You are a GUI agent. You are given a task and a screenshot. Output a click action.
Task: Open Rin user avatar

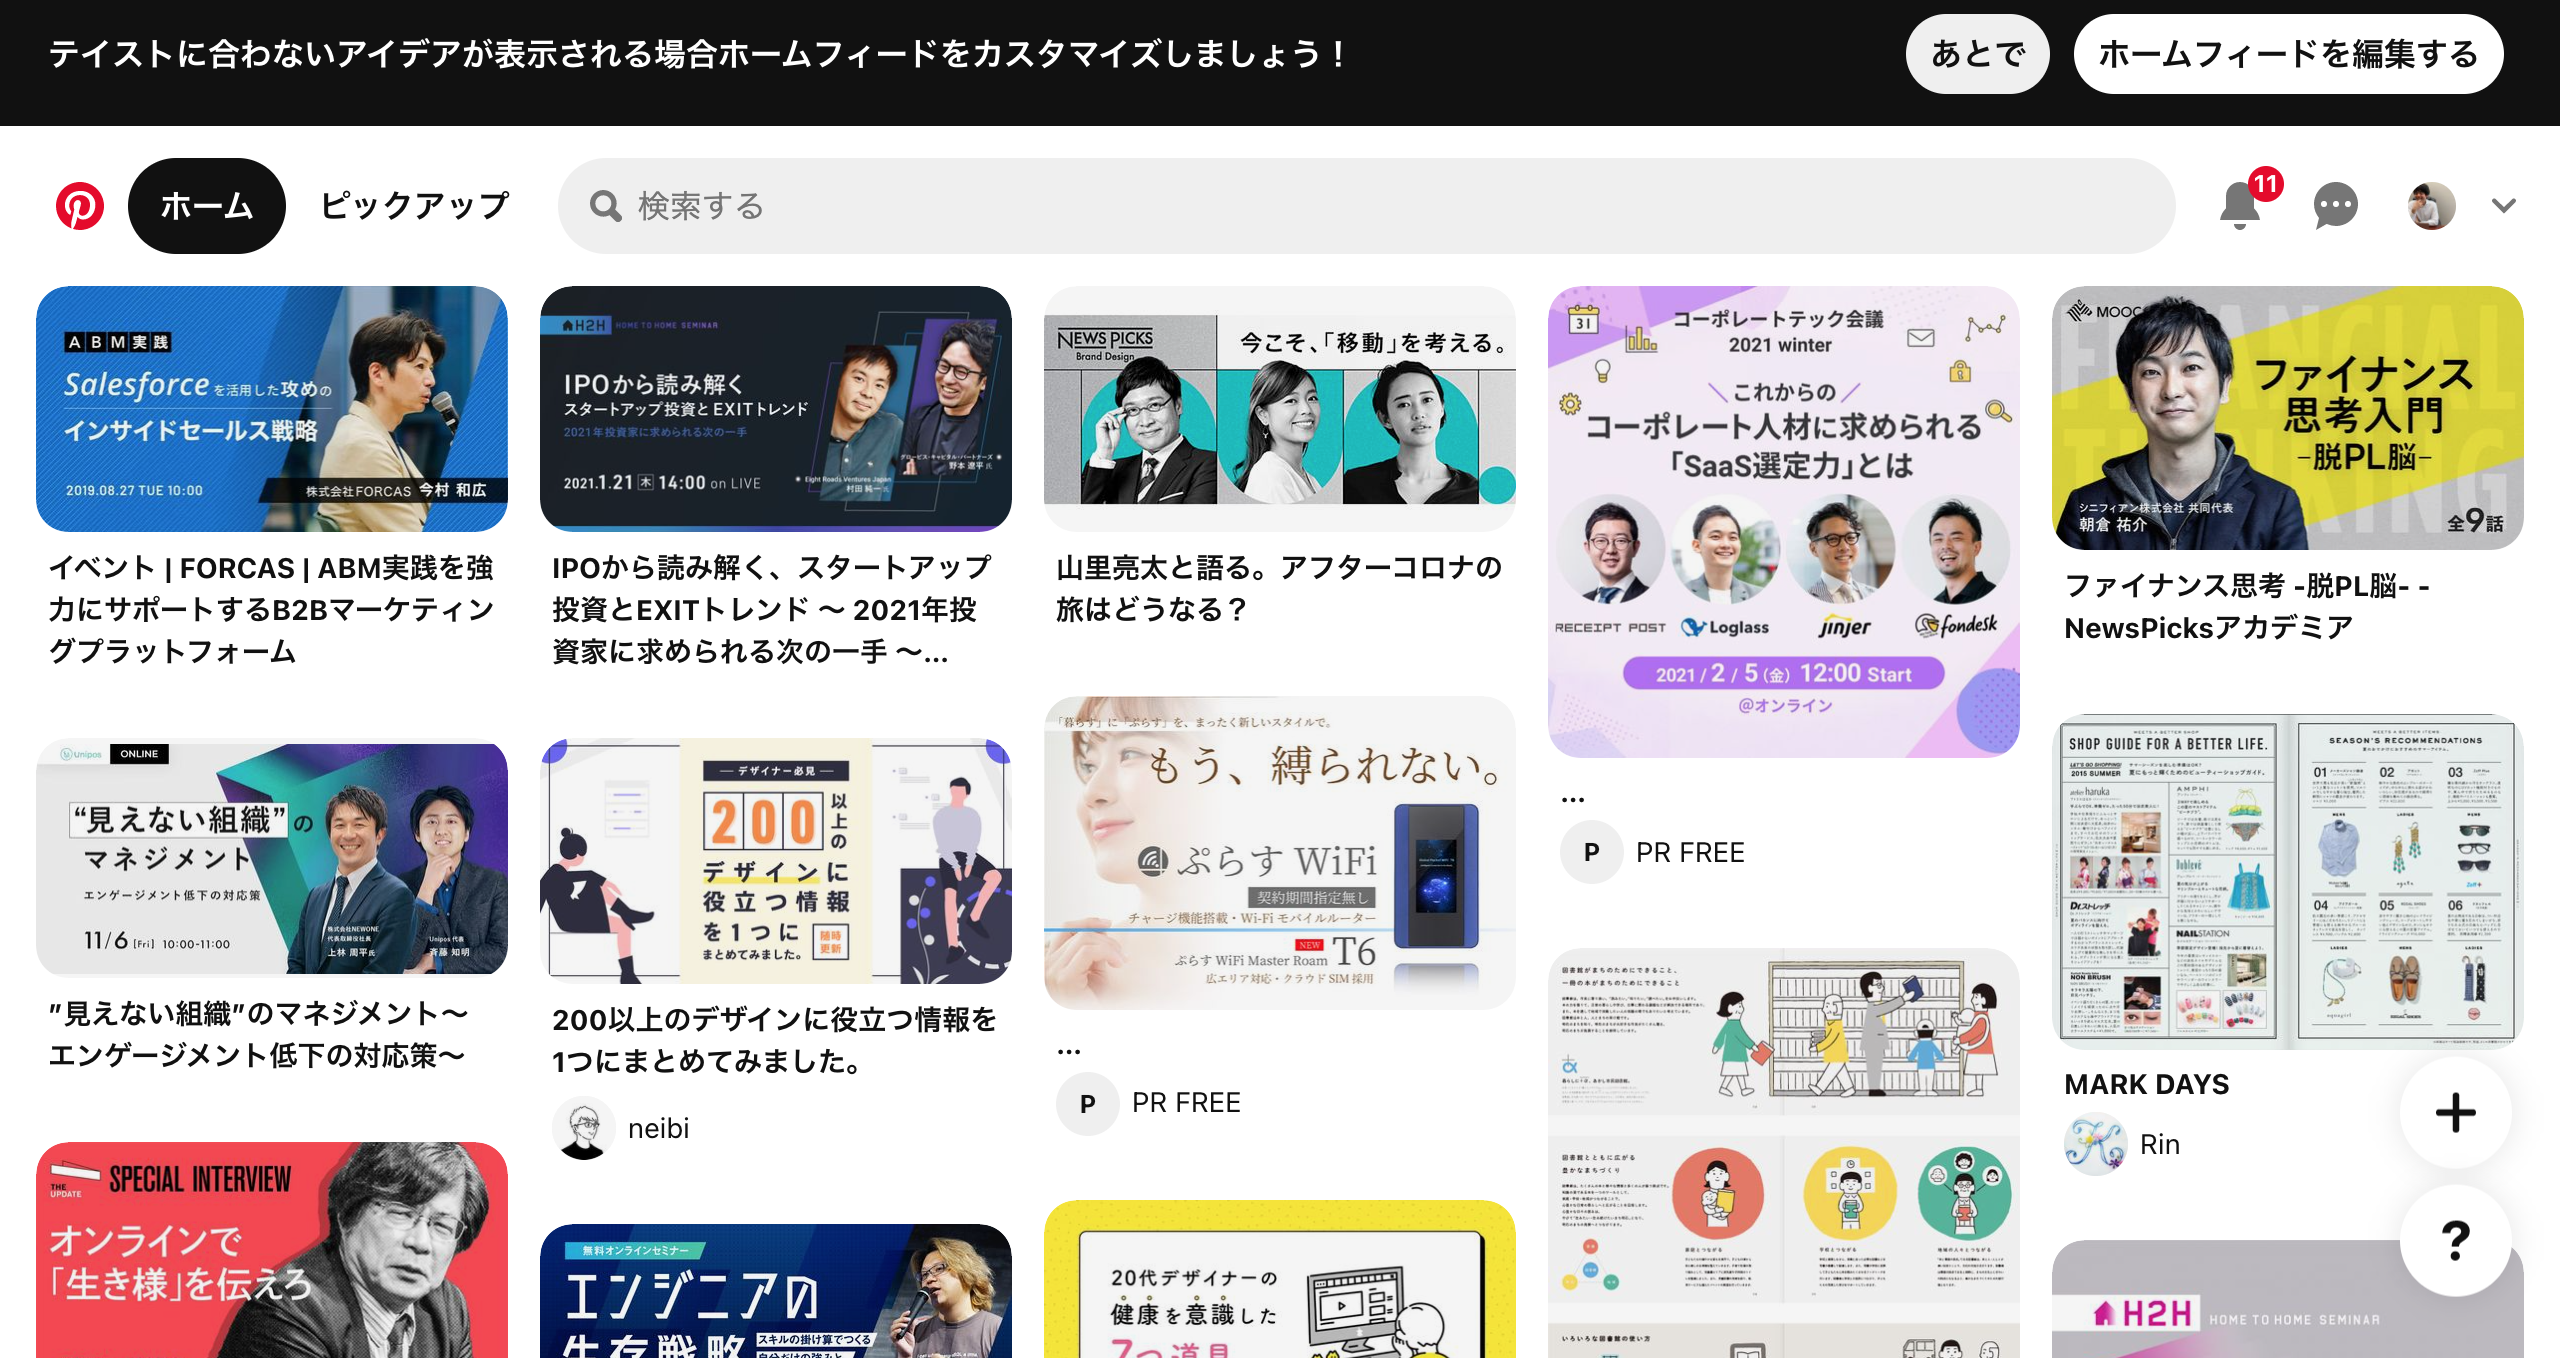2096,1144
